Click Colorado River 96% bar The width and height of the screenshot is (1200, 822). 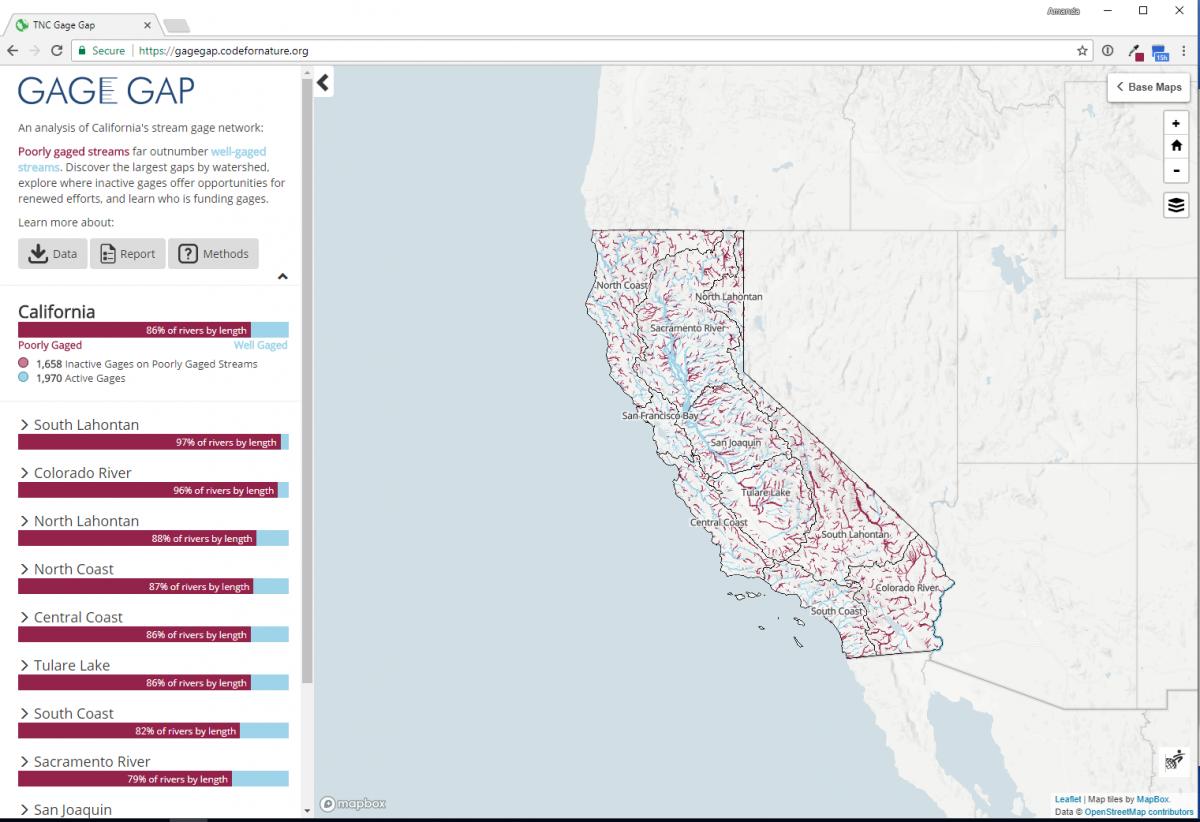(x=153, y=490)
